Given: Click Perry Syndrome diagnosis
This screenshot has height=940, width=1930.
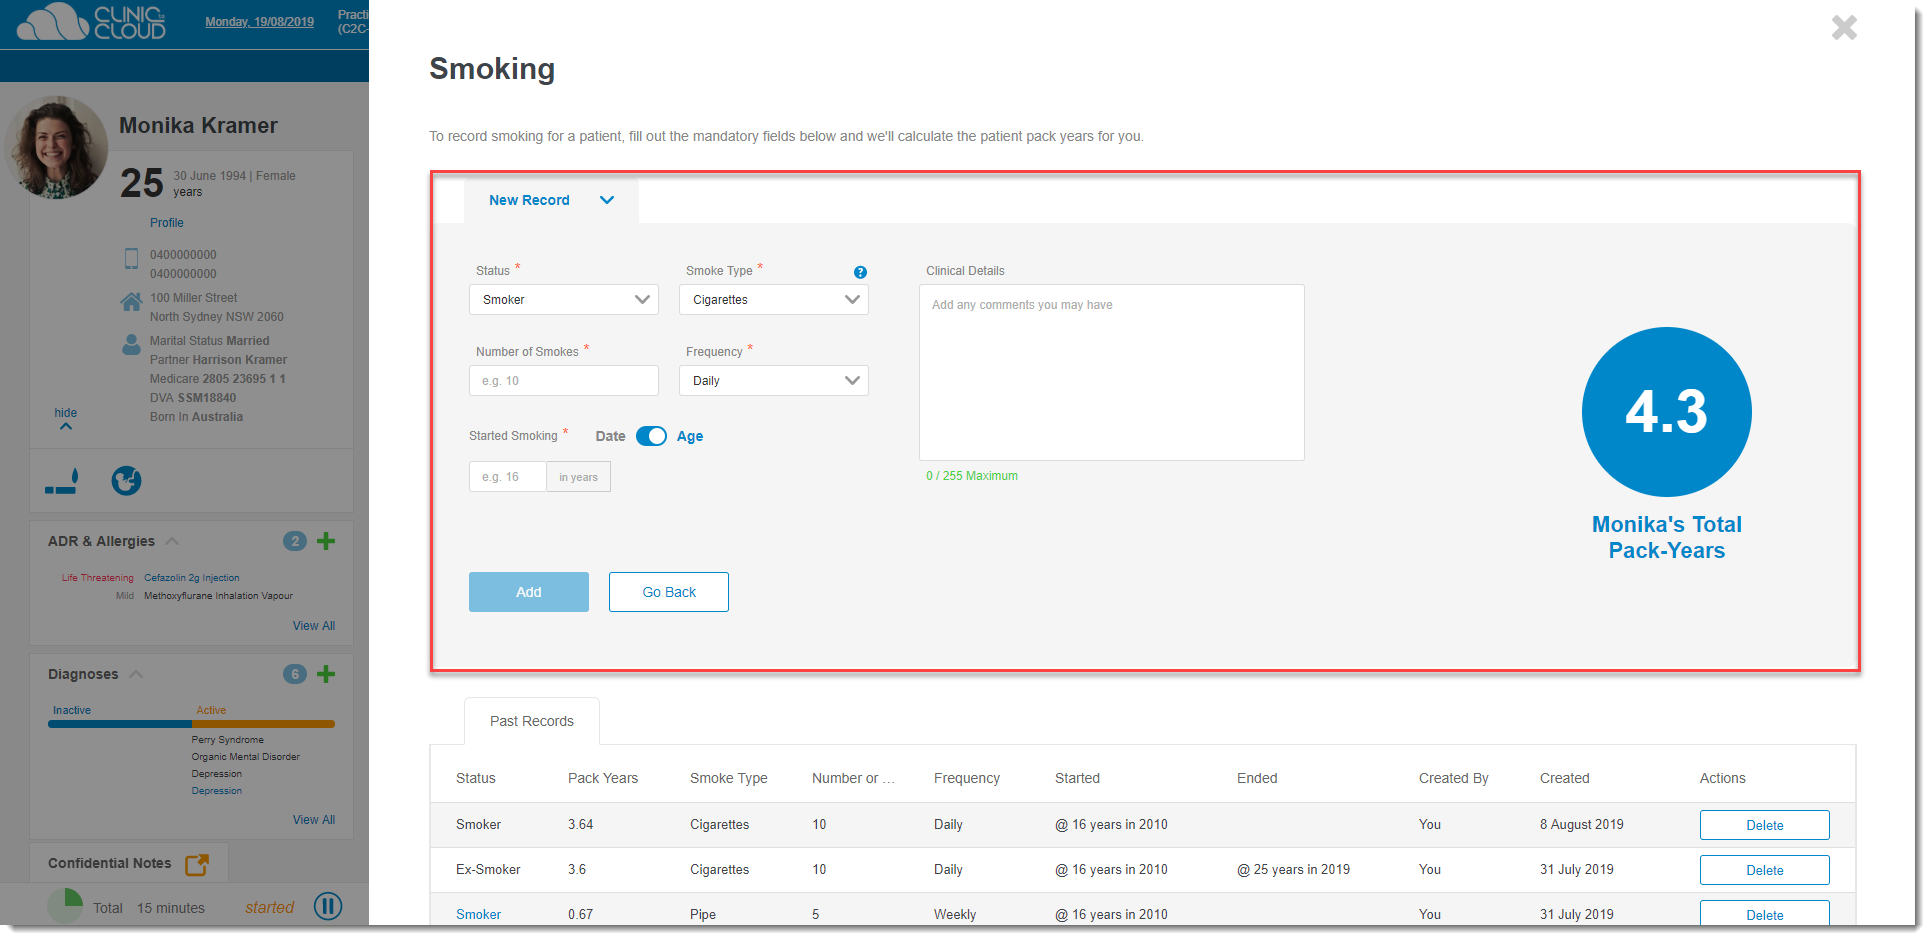Looking at the screenshot, I should [x=228, y=740].
